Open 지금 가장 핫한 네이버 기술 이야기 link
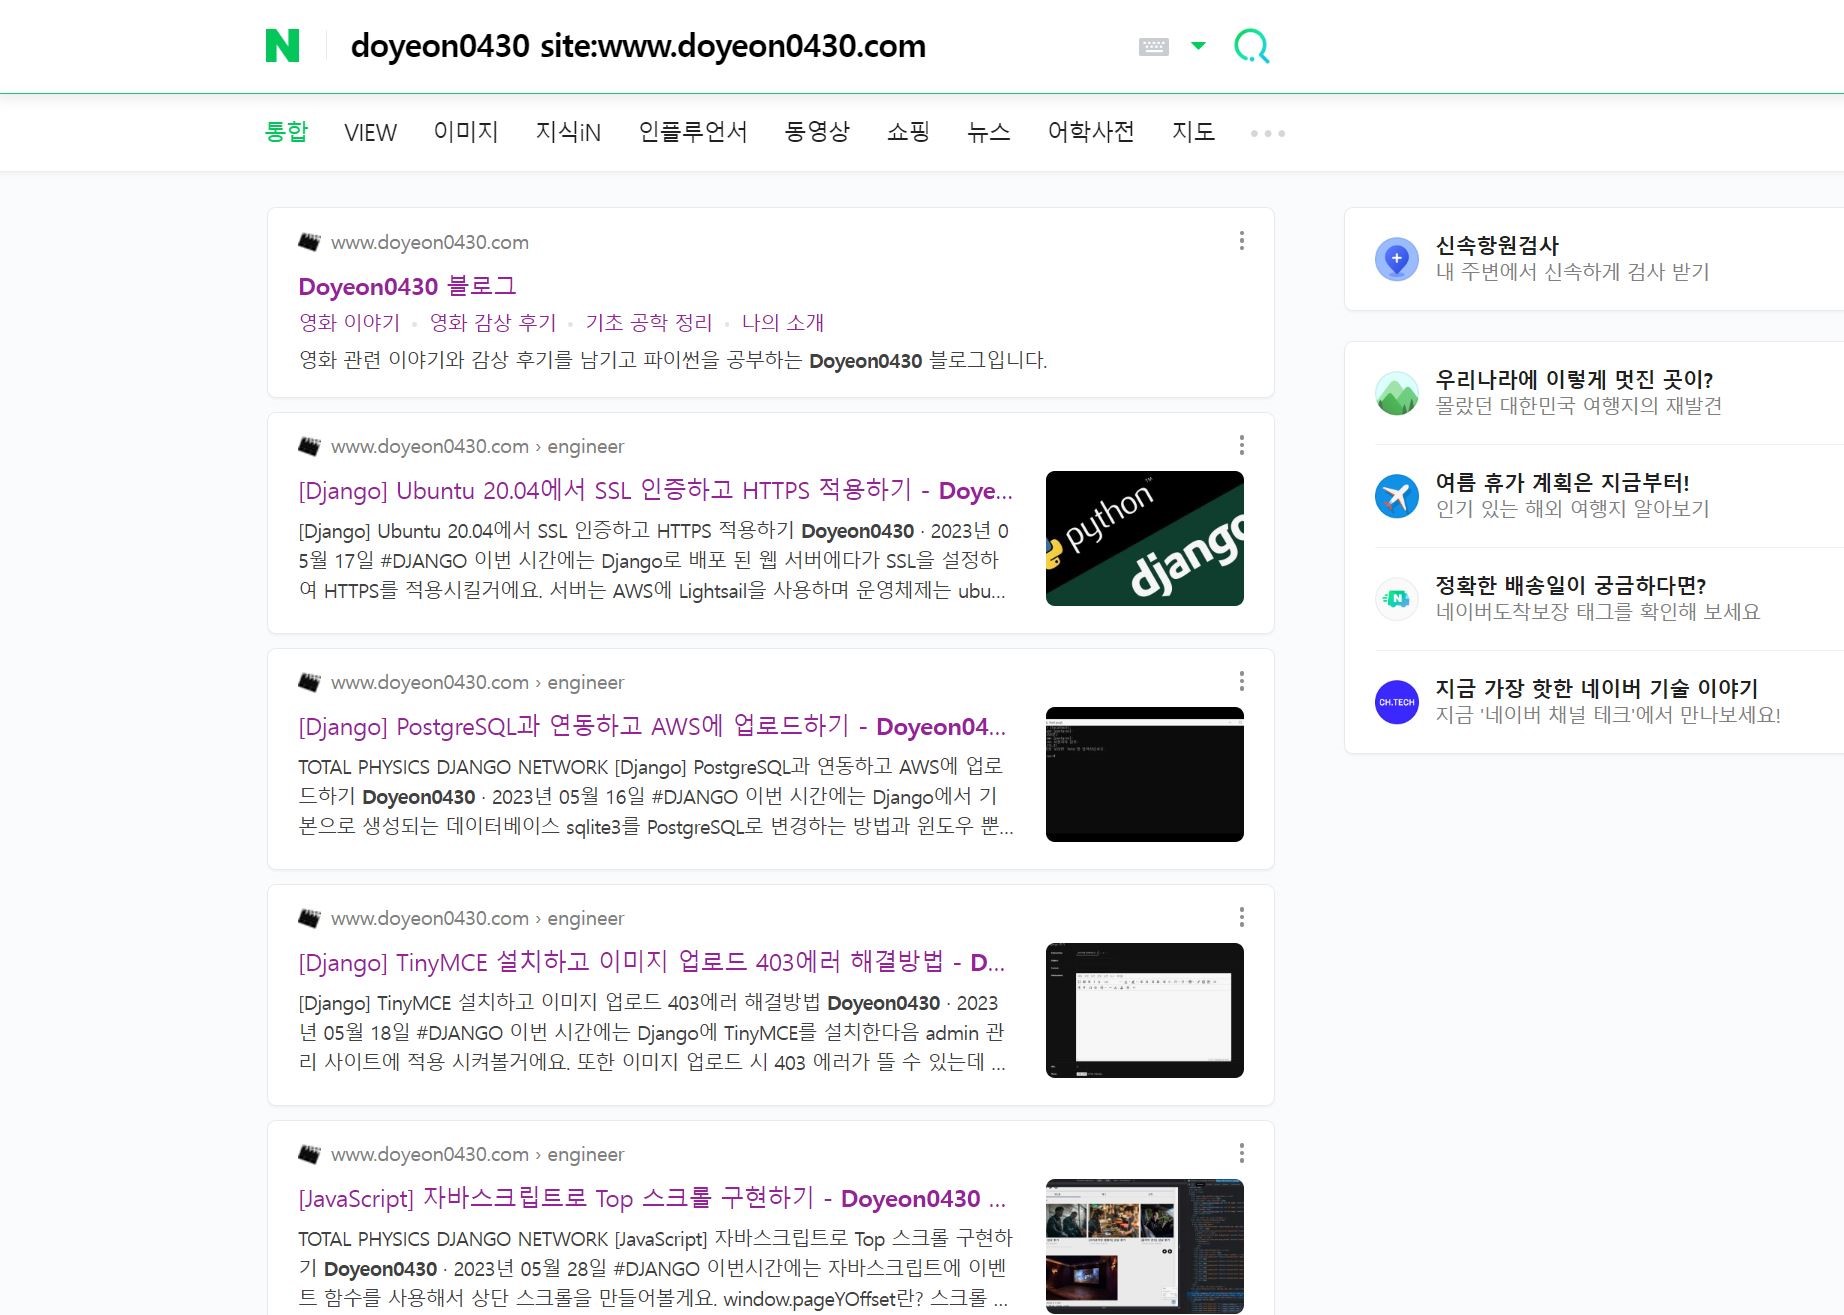This screenshot has width=1844, height=1315. point(1597,688)
